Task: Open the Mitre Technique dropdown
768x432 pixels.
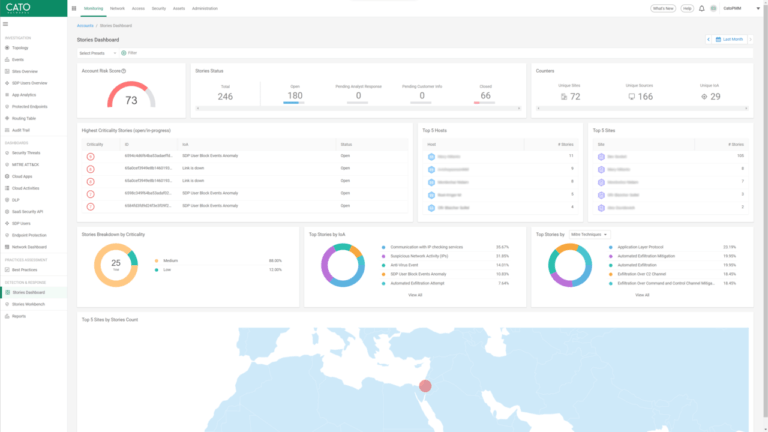Action: (590, 234)
